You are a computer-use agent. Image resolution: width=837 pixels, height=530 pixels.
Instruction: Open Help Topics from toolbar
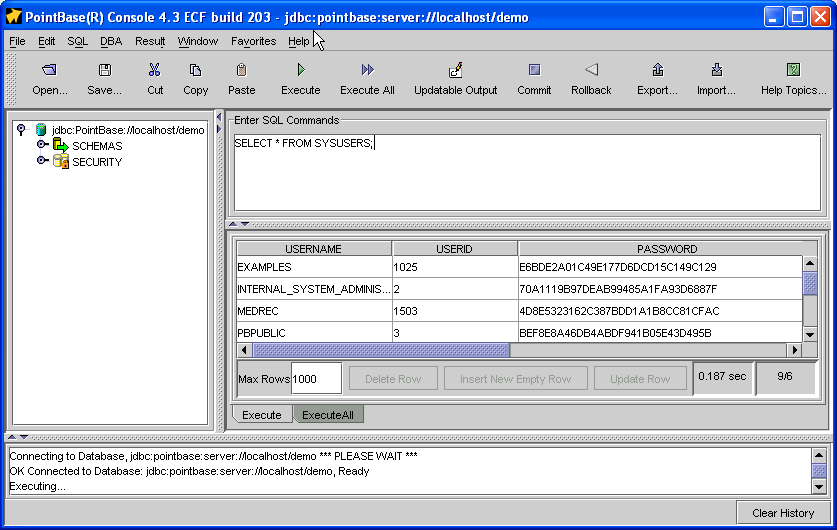click(793, 70)
